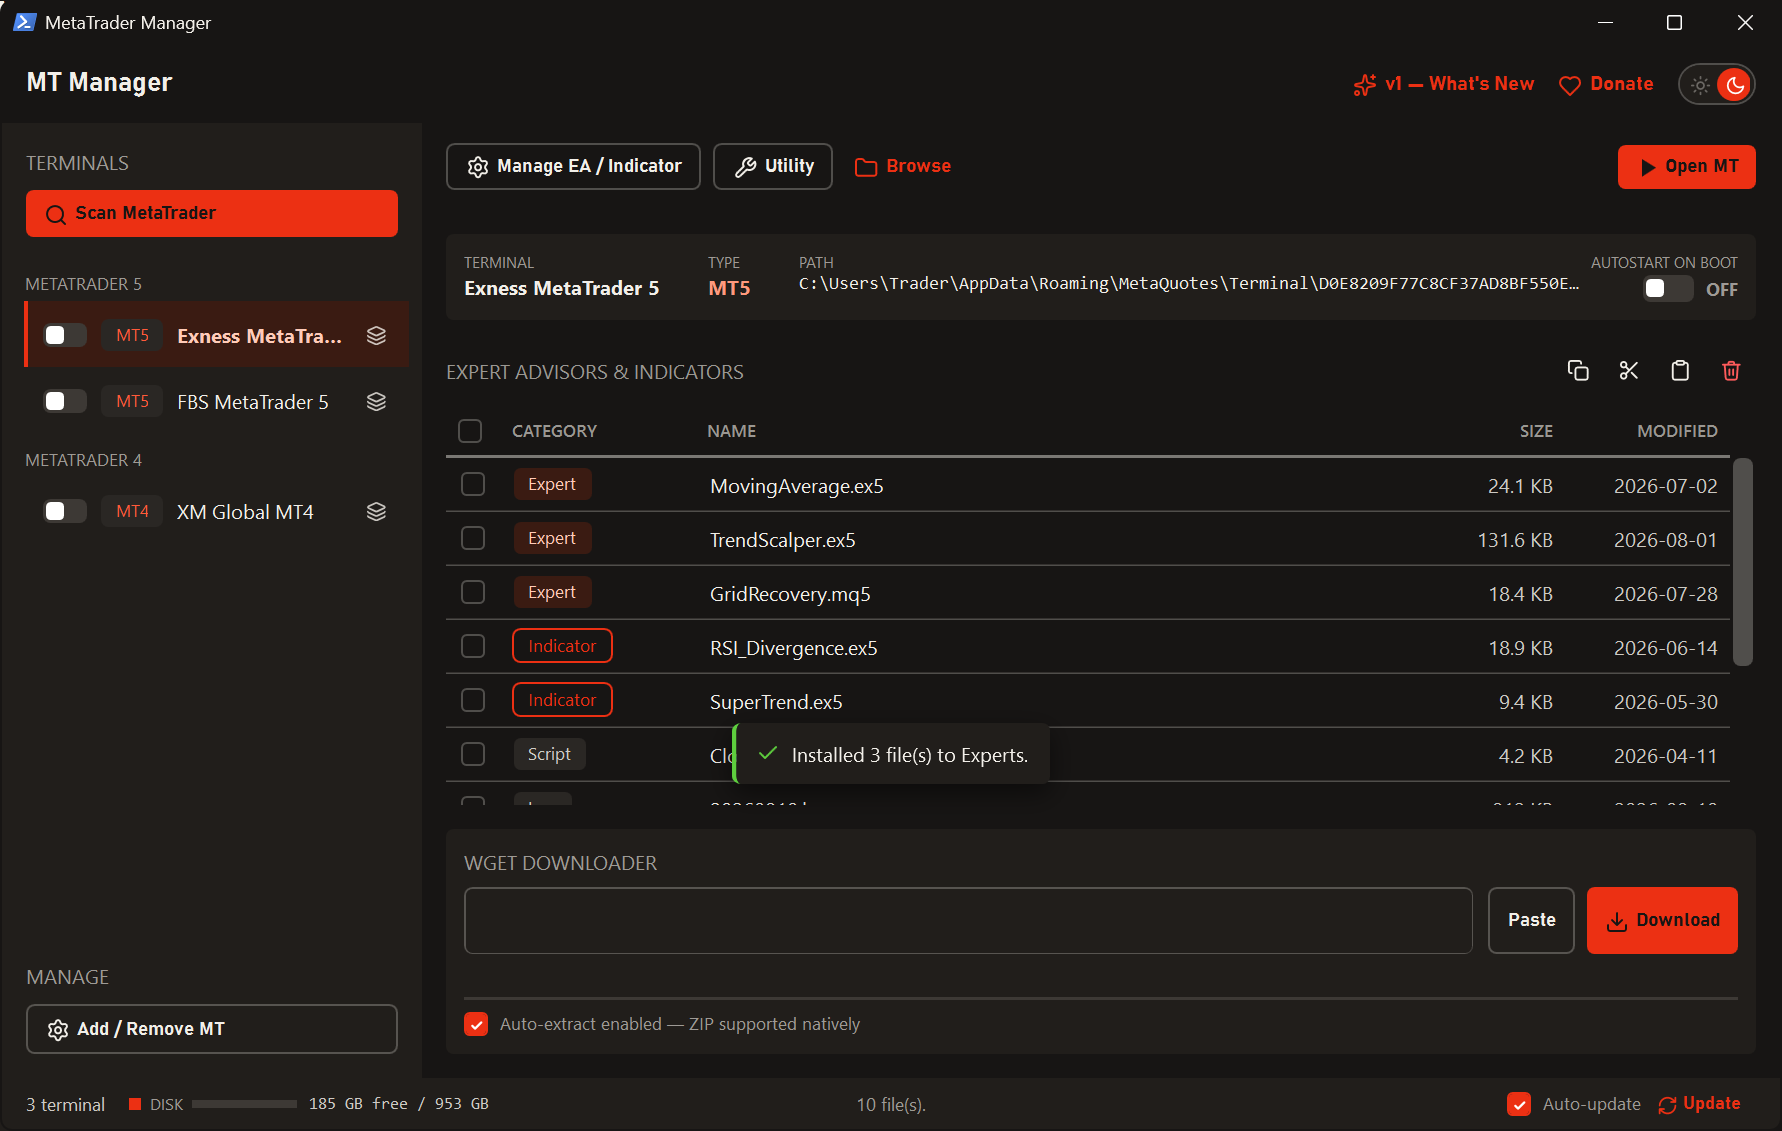The image size is (1782, 1131).
Task: Open Manage EA / Indicator
Action: [x=573, y=166]
